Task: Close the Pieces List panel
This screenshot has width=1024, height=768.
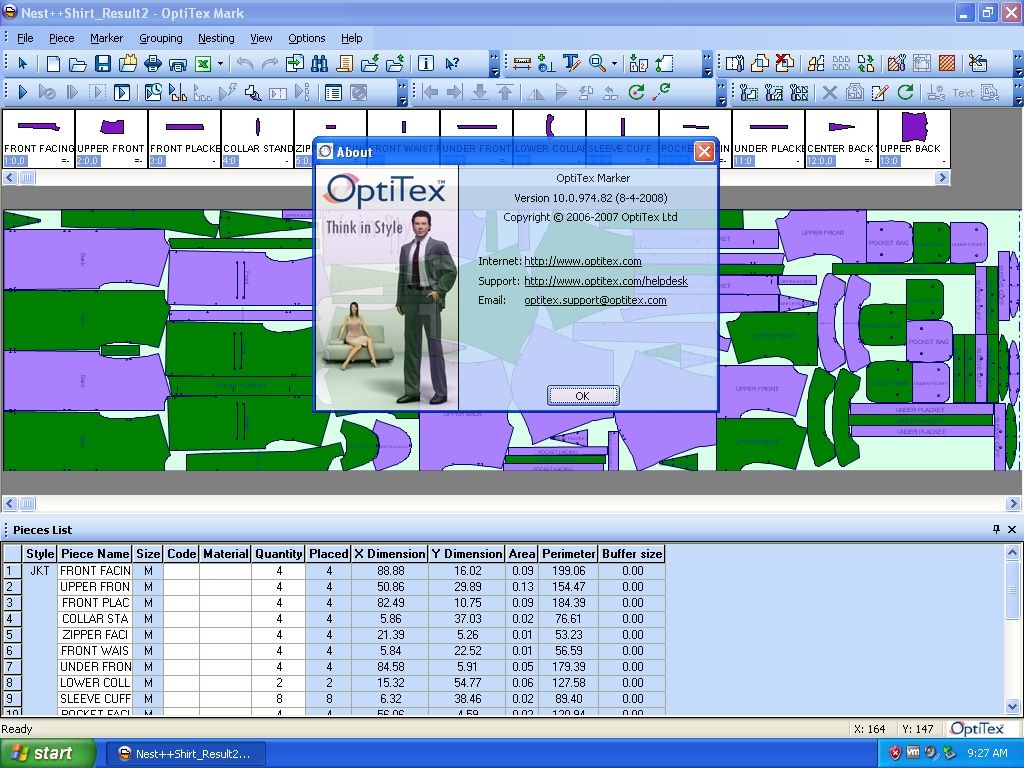Action: click(1012, 530)
